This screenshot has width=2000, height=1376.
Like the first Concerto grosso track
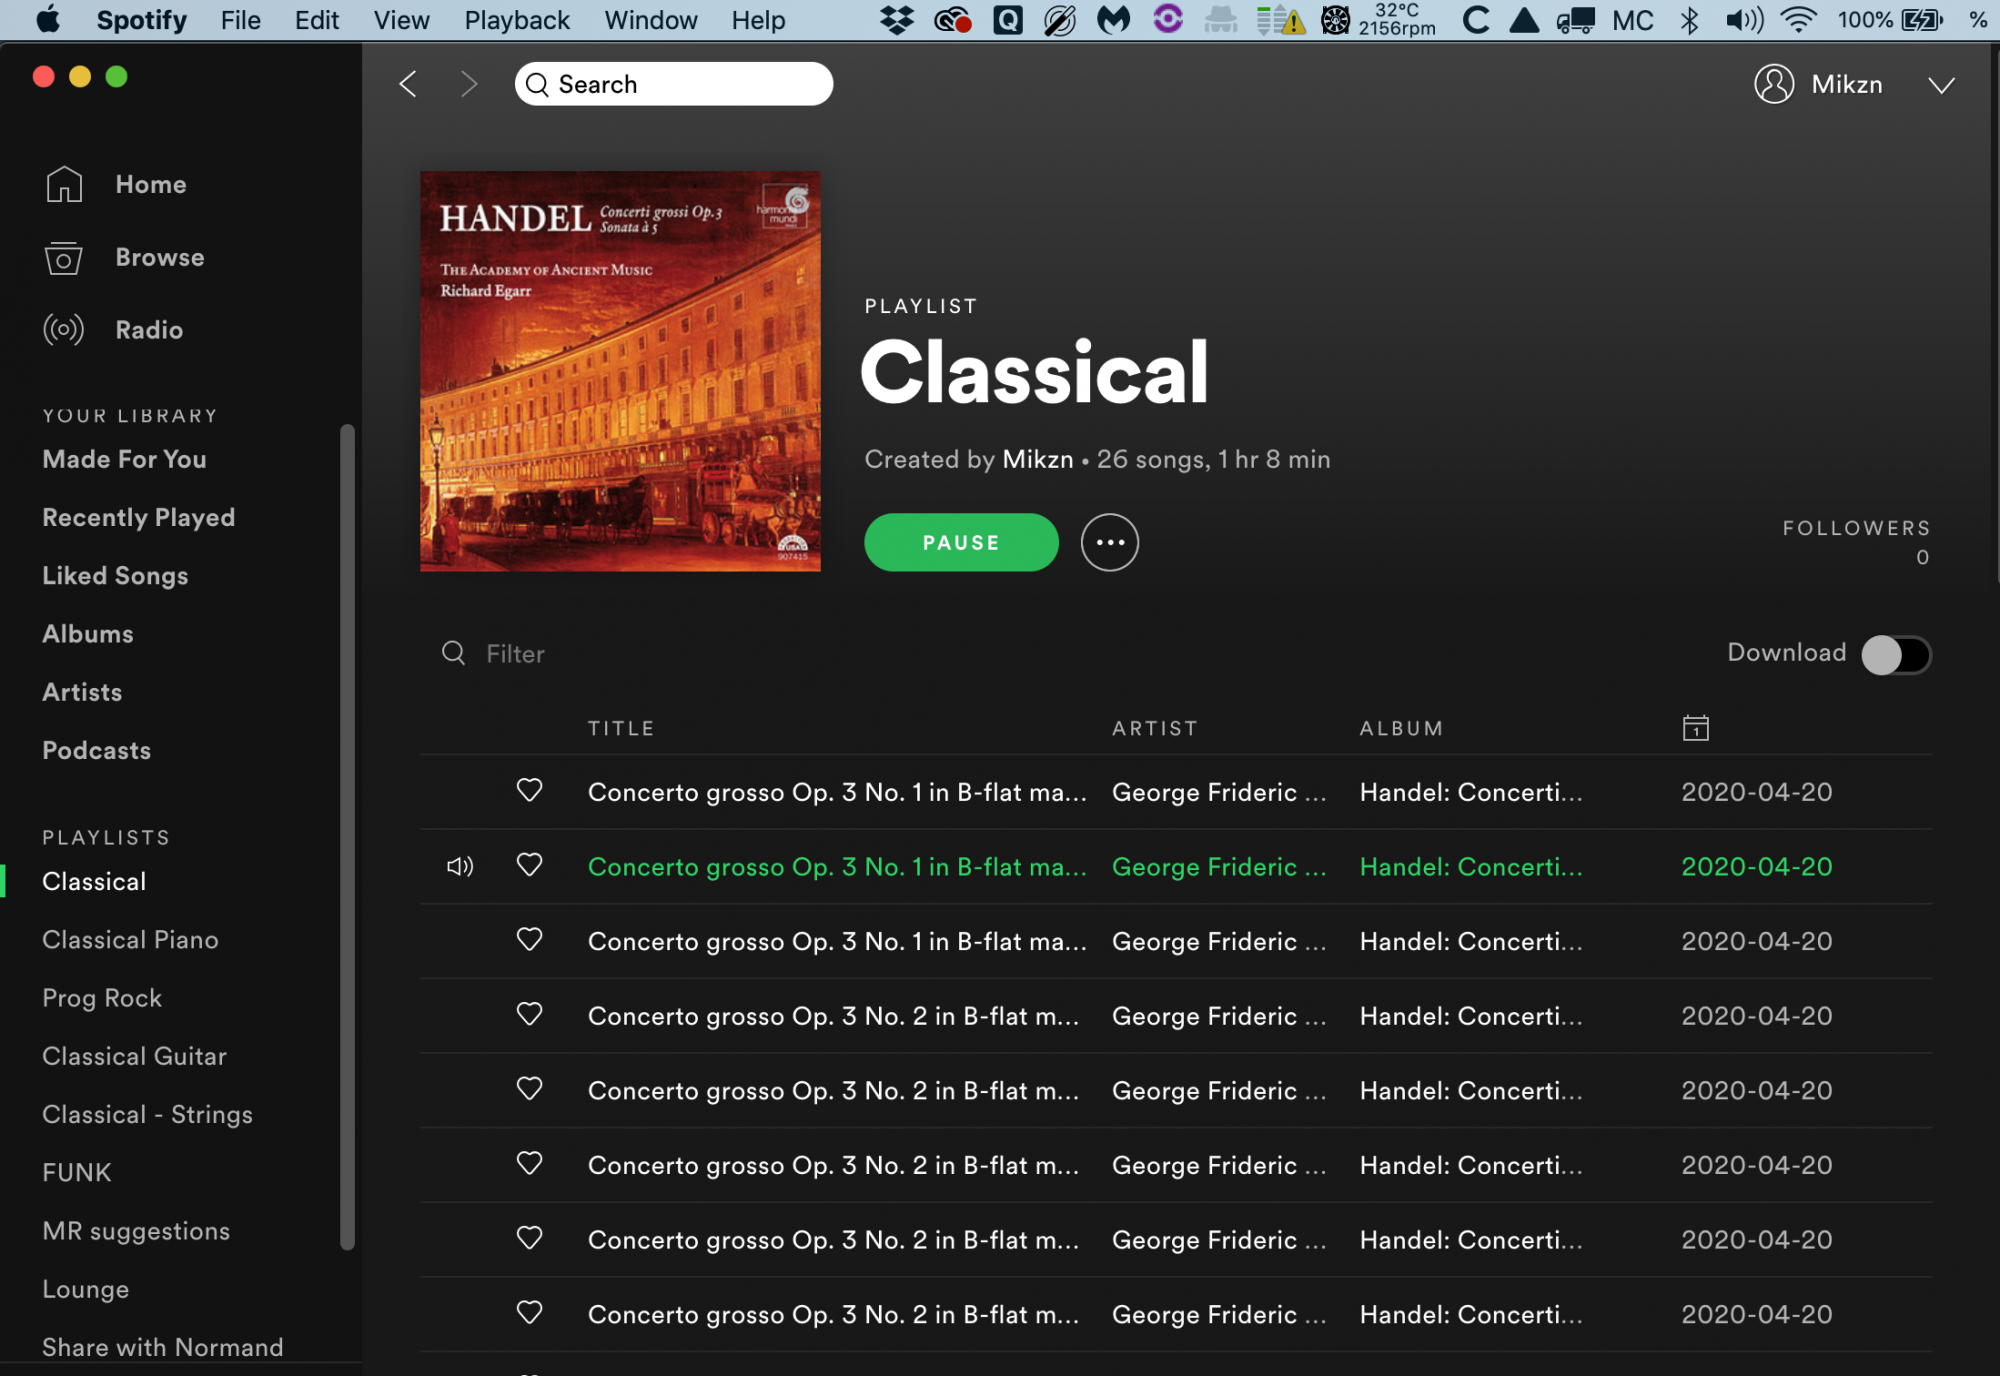click(x=529, y=791)
